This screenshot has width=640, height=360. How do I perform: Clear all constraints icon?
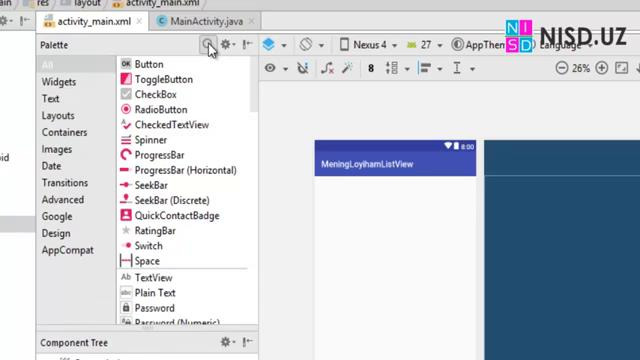[327, 68]
